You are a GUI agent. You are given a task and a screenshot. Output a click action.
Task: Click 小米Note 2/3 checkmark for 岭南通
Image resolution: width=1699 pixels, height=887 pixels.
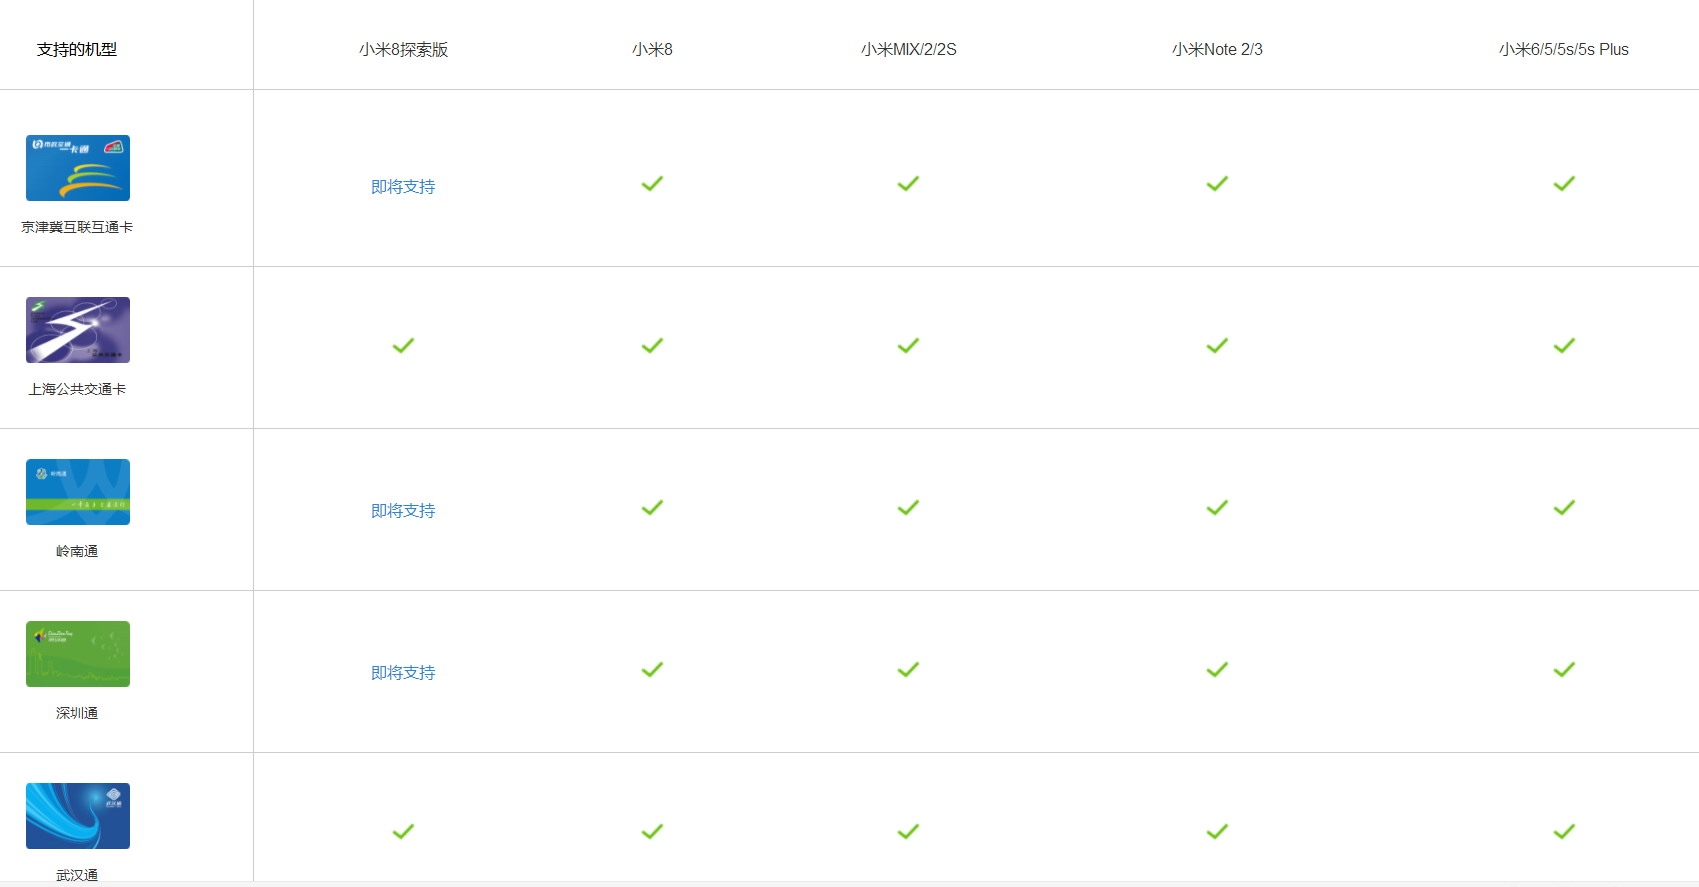pos(1217,508)
